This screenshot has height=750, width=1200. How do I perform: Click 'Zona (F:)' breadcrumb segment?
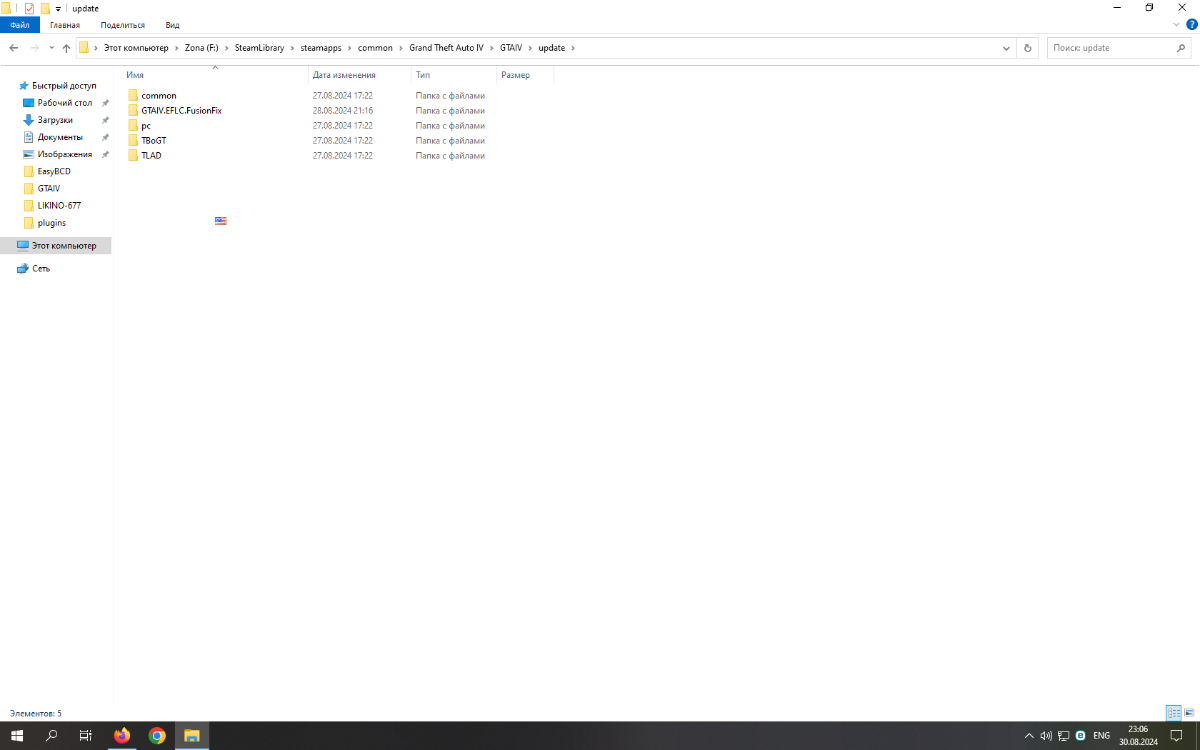pos(202,48)
